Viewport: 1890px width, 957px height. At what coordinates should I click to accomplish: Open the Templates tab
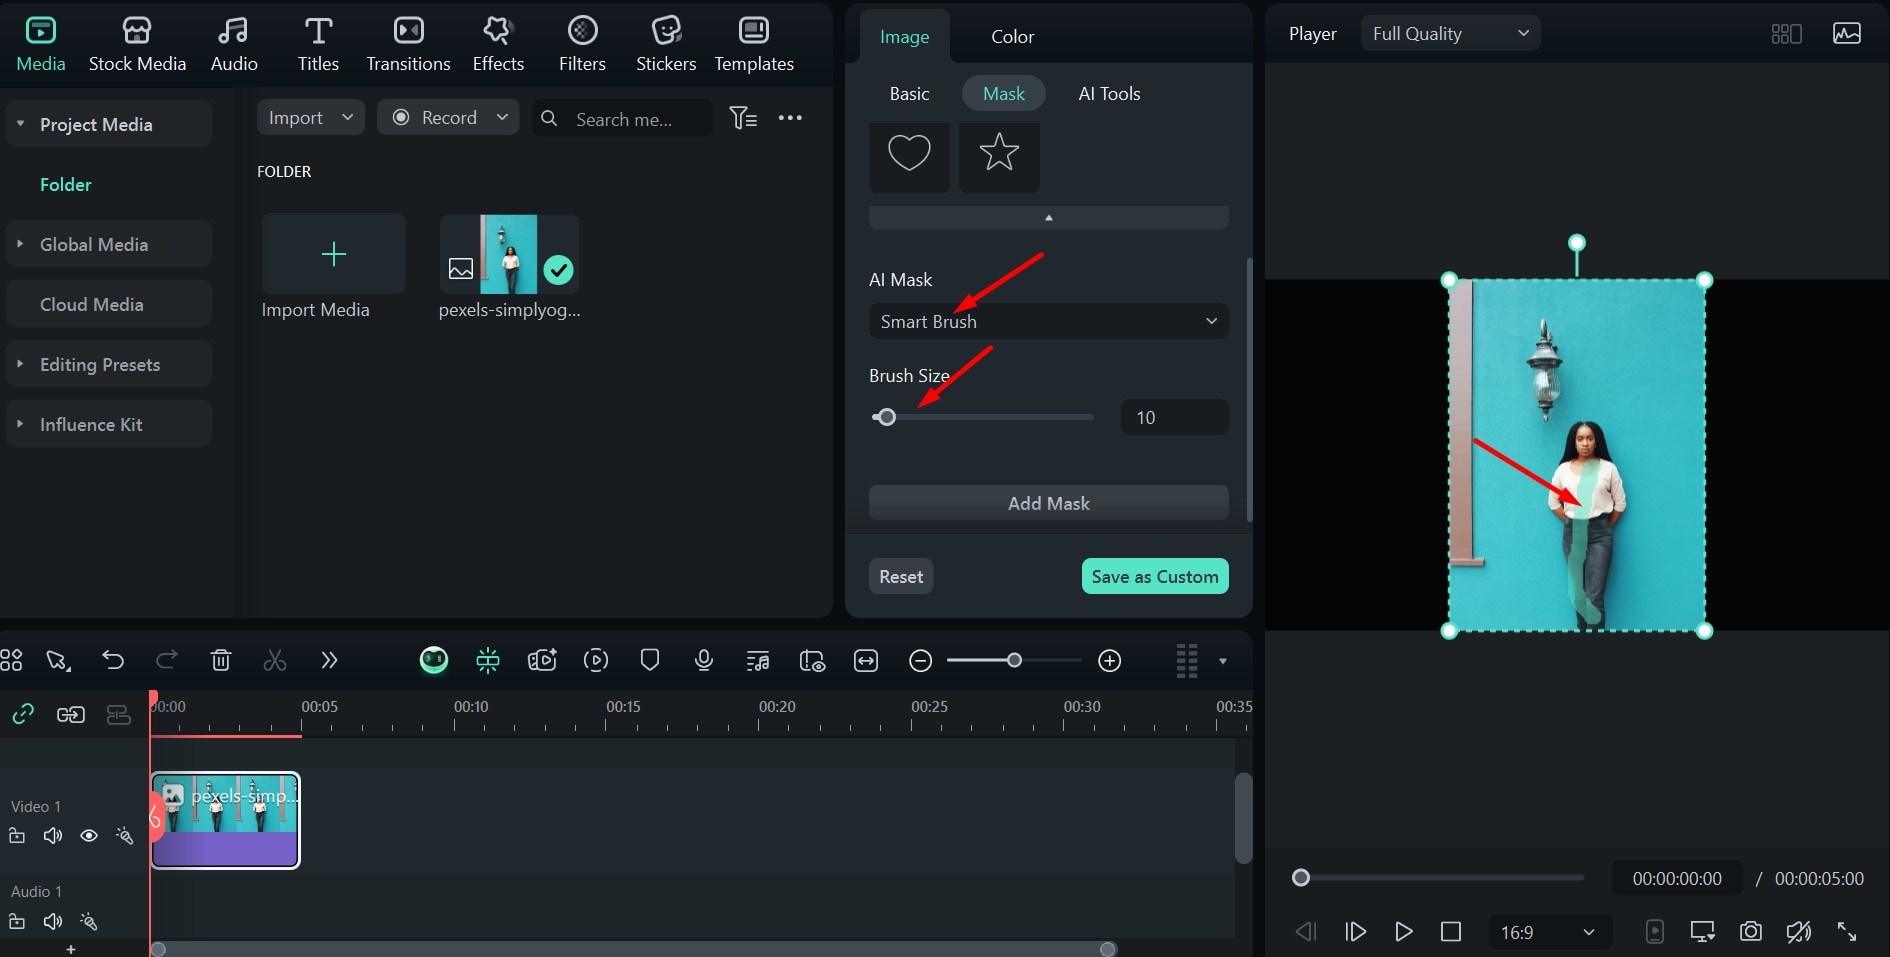tap(754, 45)
